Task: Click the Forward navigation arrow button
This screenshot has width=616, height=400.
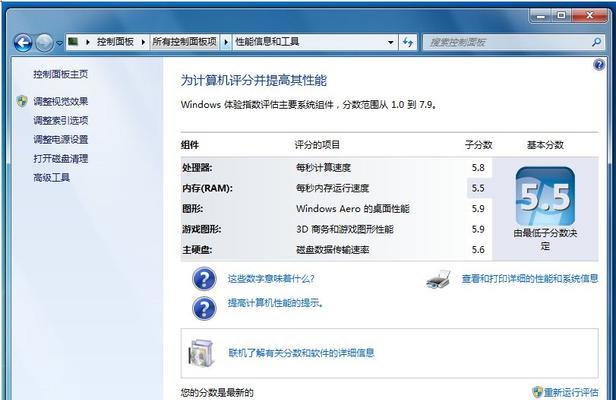Action: pyautogui.click(x=44, y=42)
